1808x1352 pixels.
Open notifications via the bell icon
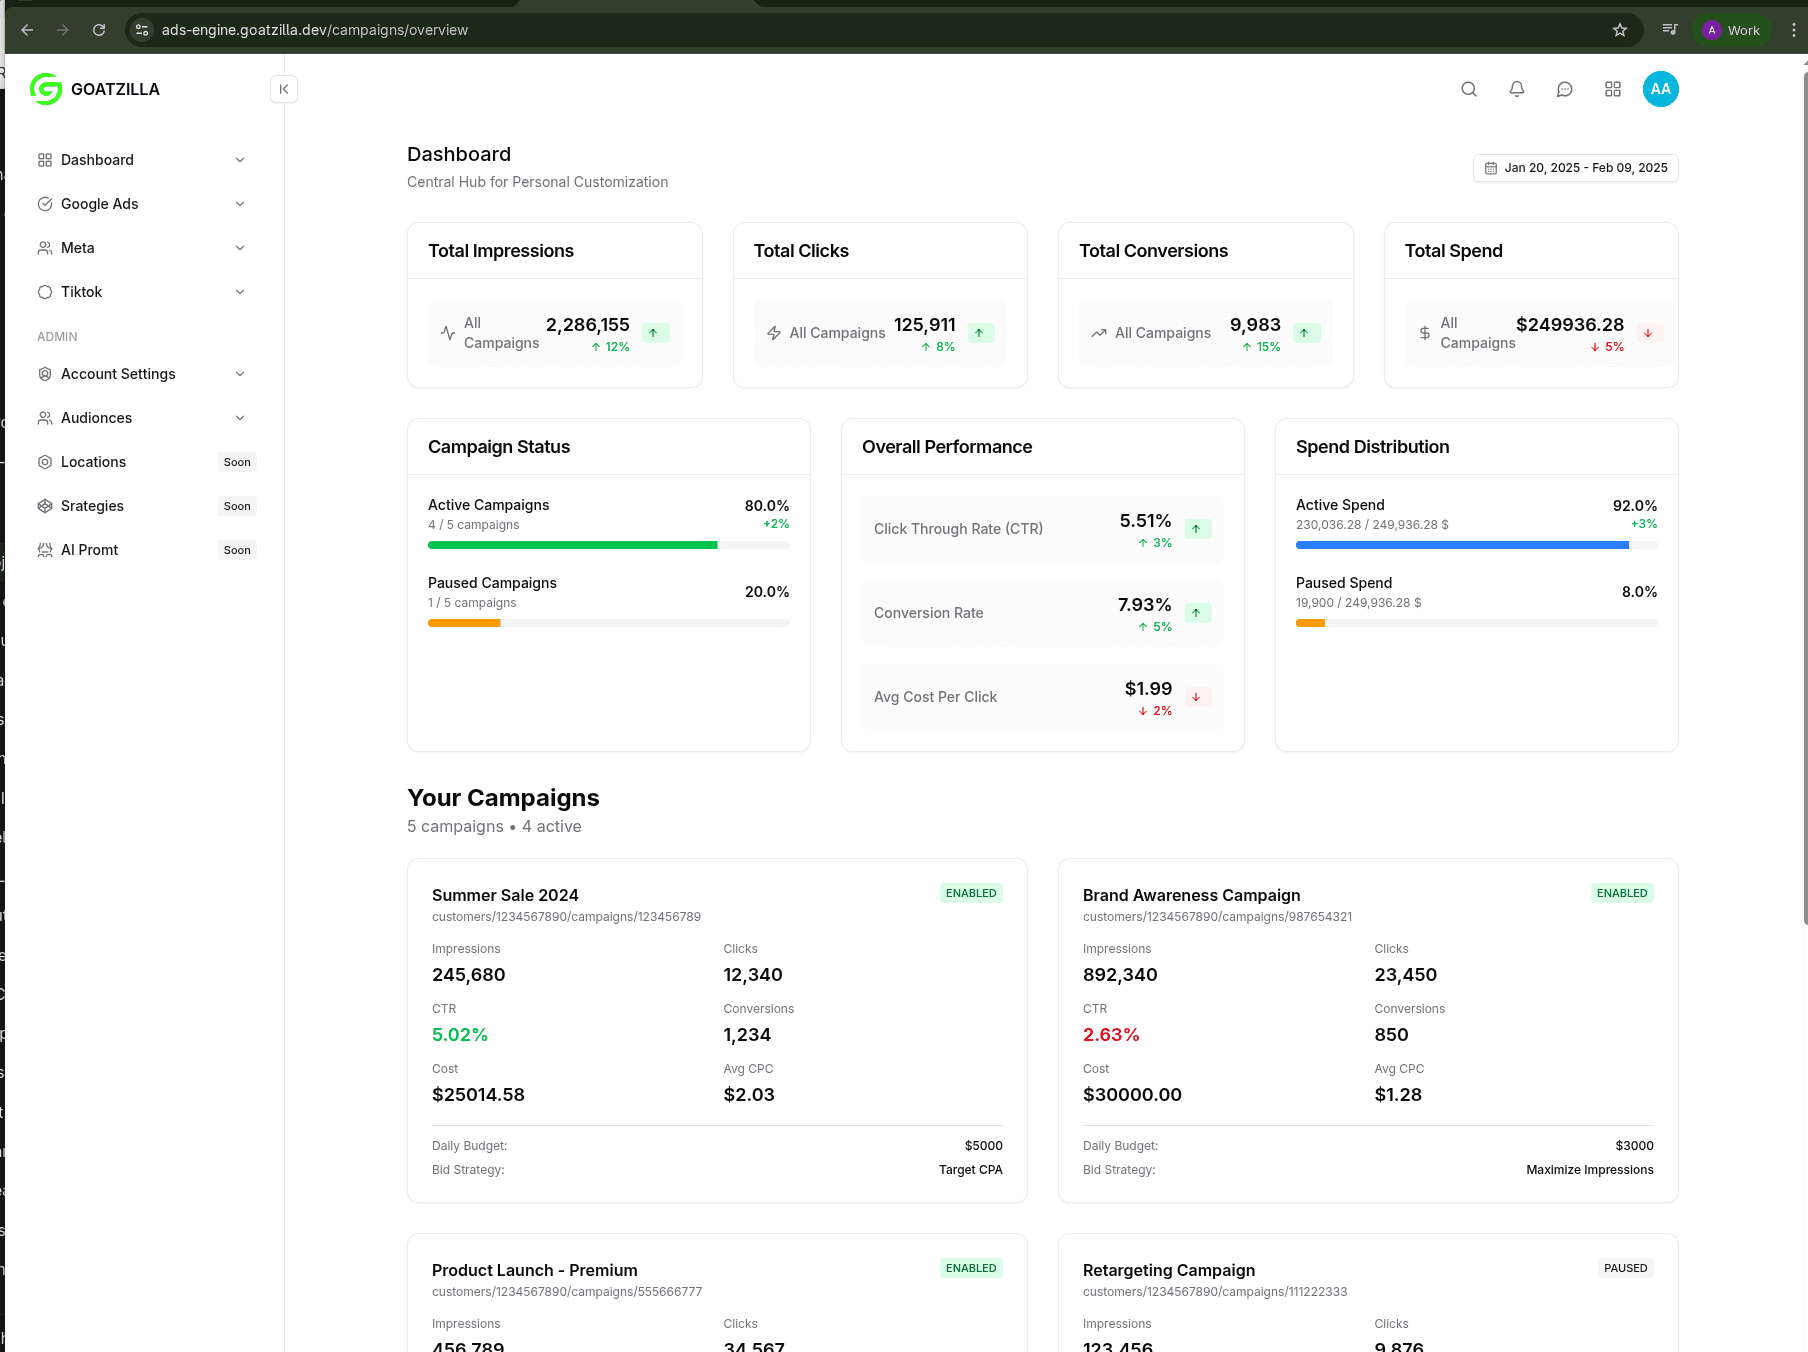1517,89
